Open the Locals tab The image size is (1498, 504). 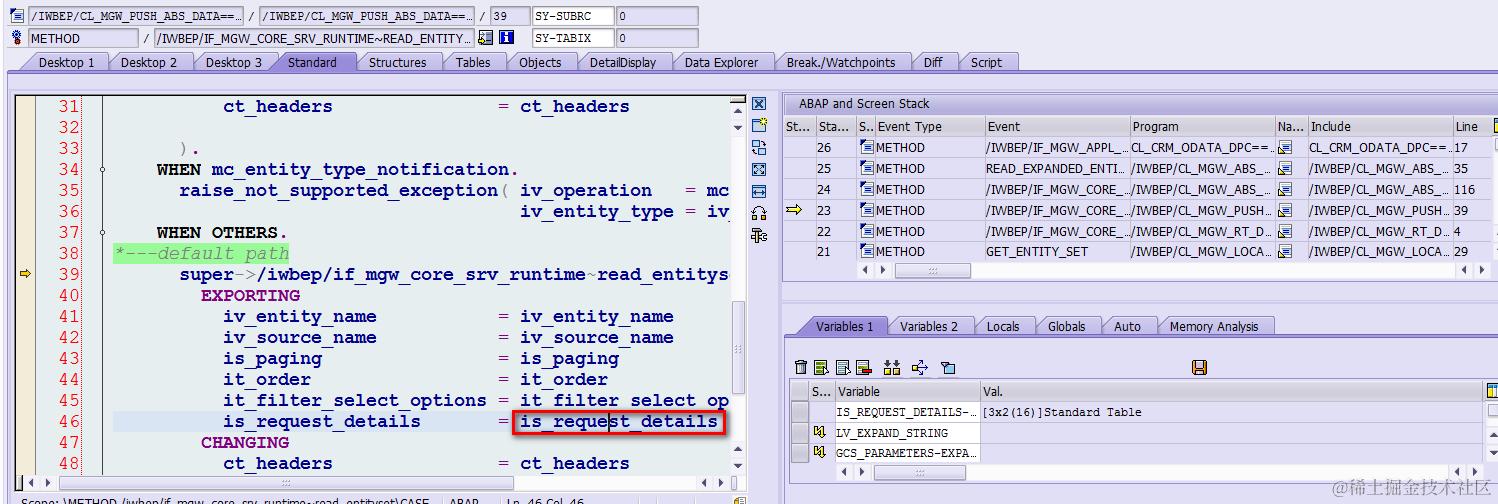(x=1002, y=326)
